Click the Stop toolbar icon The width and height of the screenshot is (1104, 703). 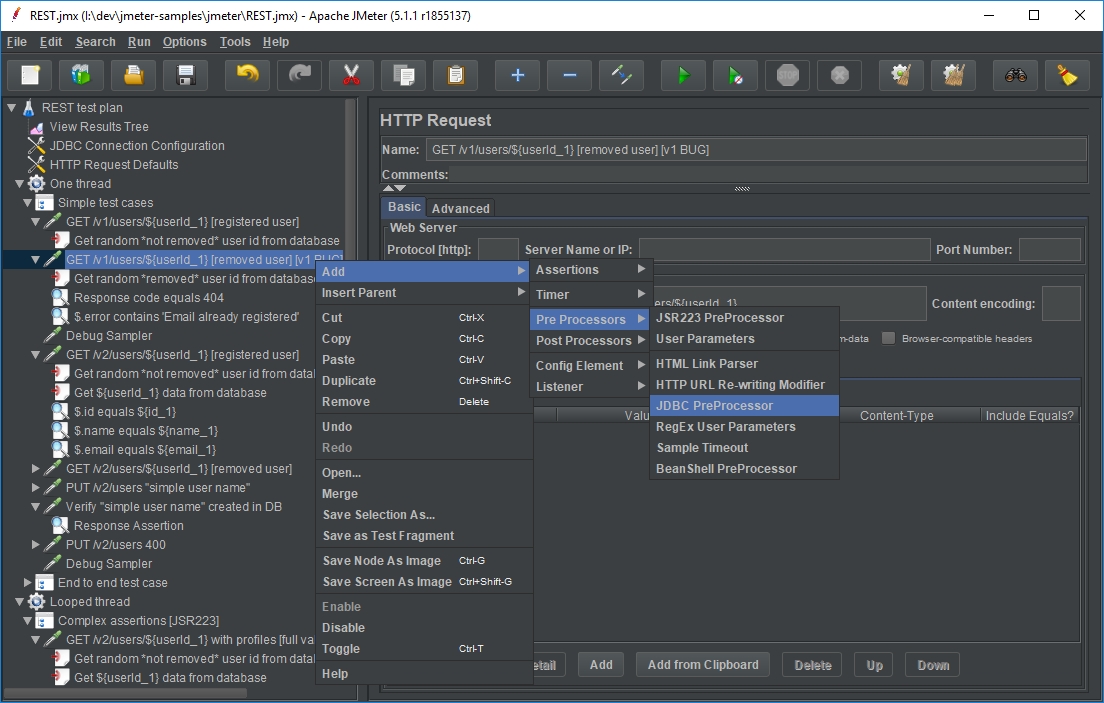coord(787,75)
